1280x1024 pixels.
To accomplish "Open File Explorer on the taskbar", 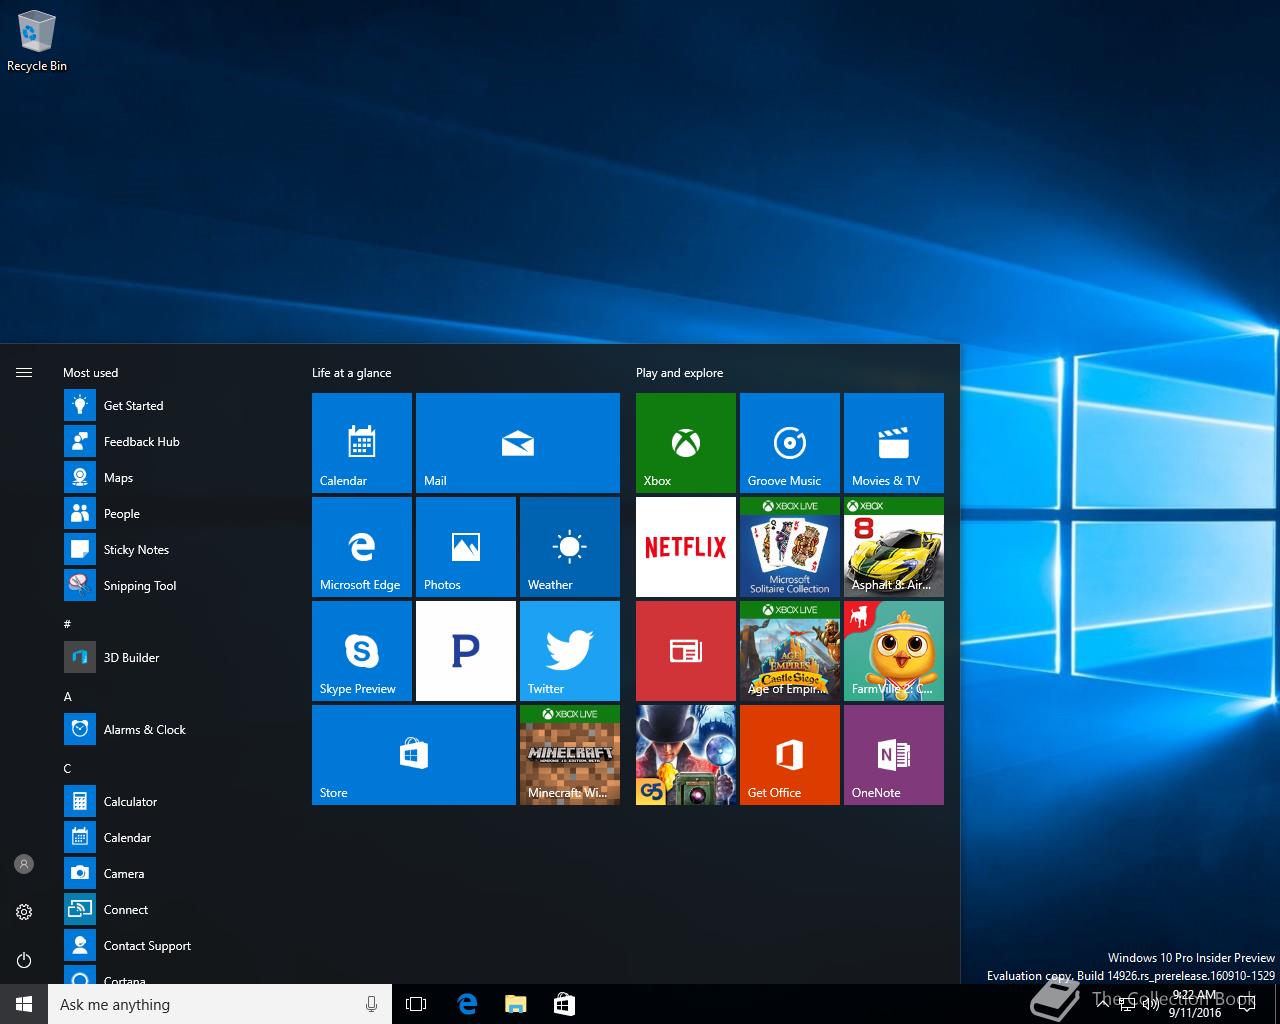I will [x=516, y=1004].
